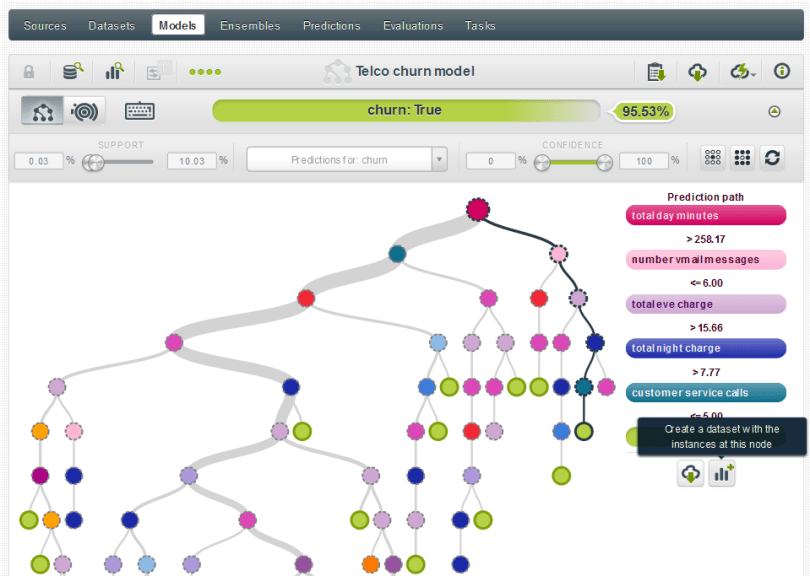Create a dataset from this node
Viewport: 810px width, 576px height.
pos(722,474)
